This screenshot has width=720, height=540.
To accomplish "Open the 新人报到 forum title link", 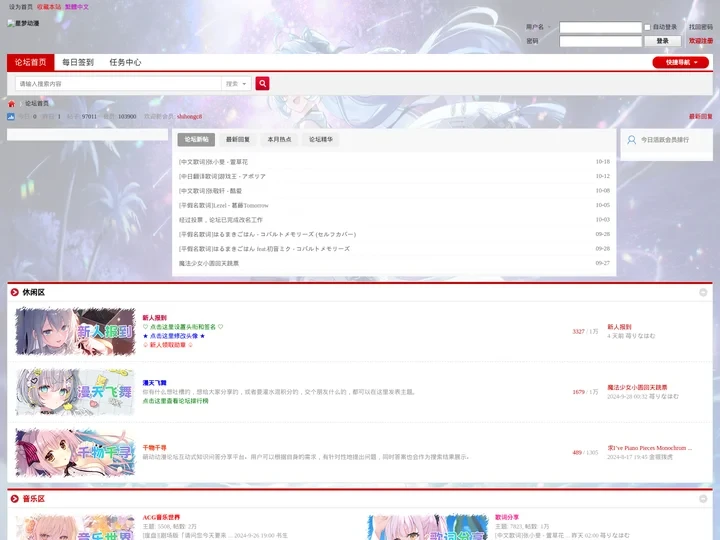I will coord(154,318).
